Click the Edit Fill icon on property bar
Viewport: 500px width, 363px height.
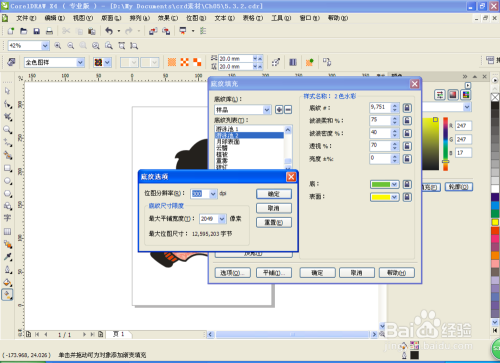click(x=11, y=62)
